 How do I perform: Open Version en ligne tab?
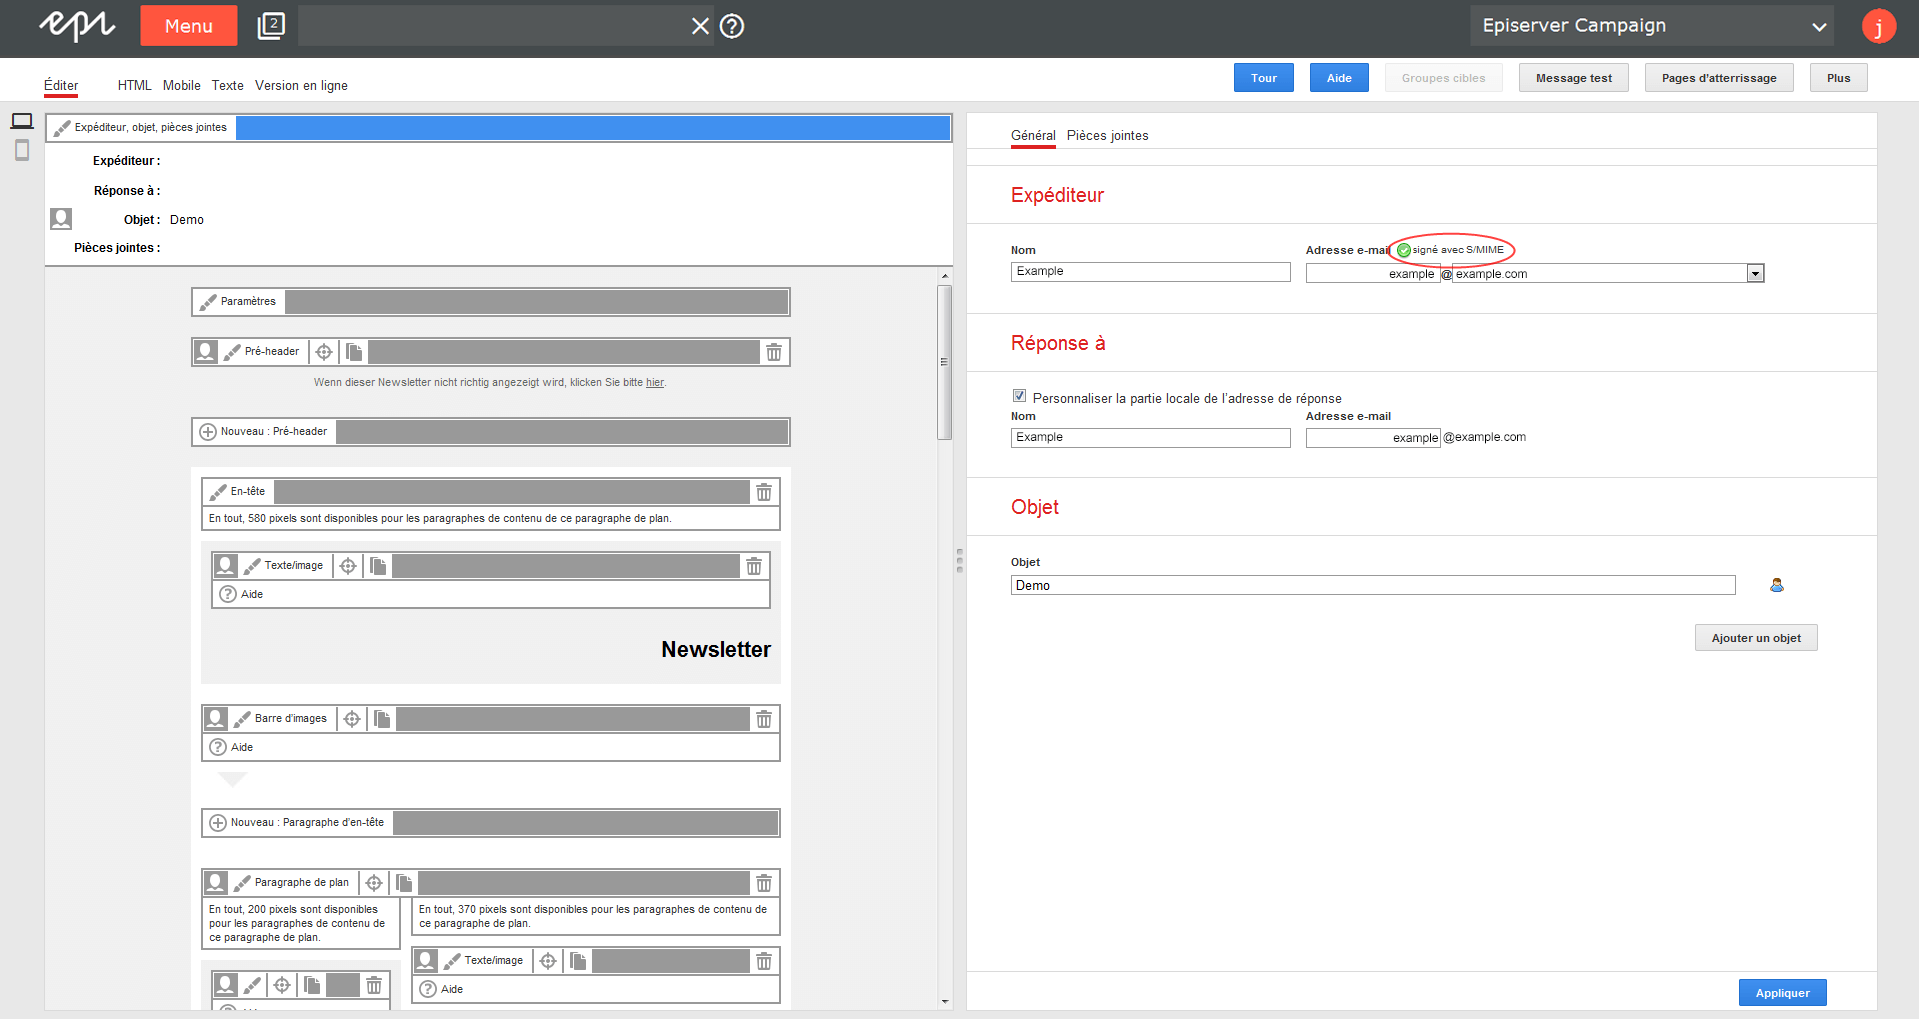coord(301,86)
